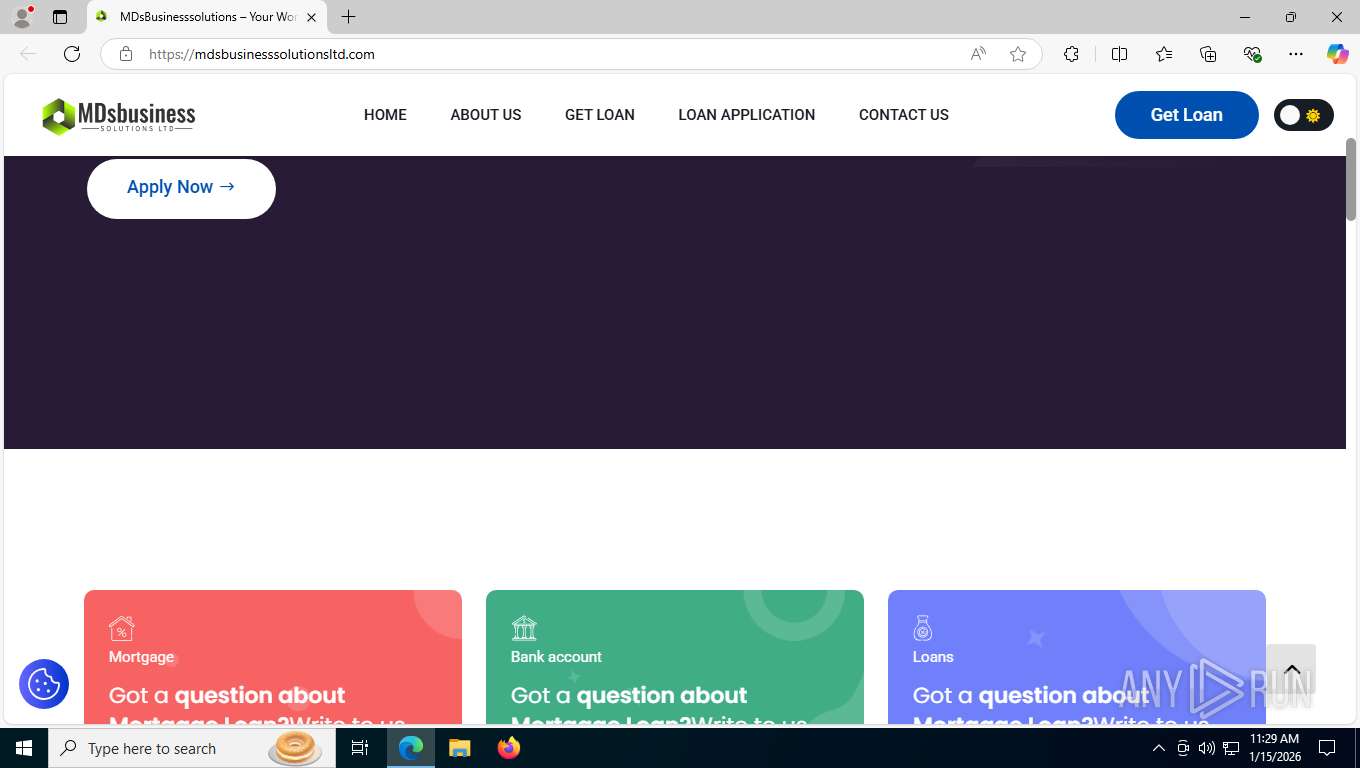Click the Mortgage house icon

coord(122,628)
